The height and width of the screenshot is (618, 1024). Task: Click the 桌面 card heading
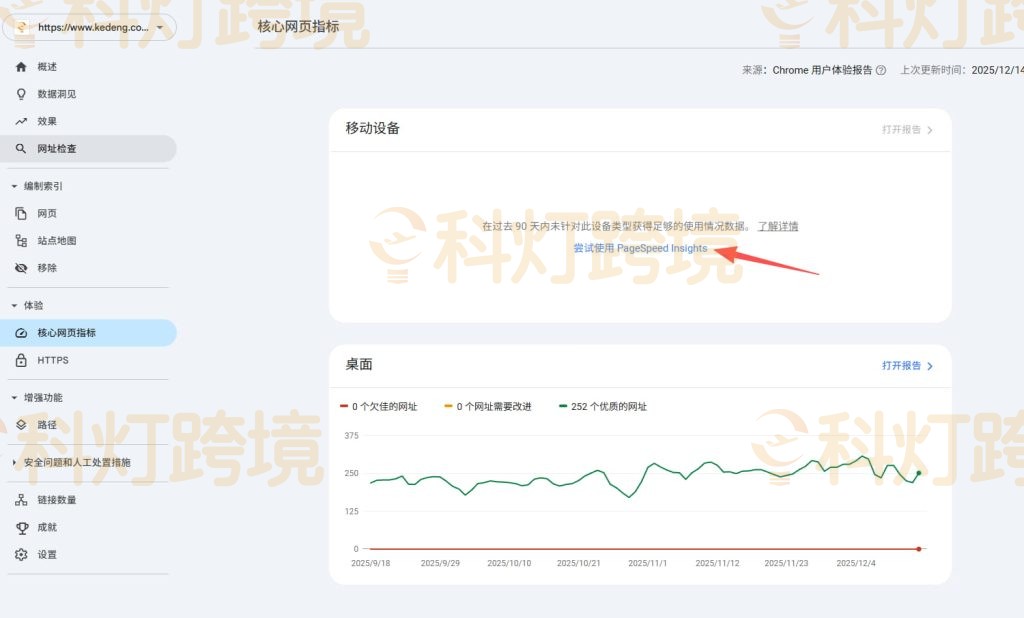[359, 365]
